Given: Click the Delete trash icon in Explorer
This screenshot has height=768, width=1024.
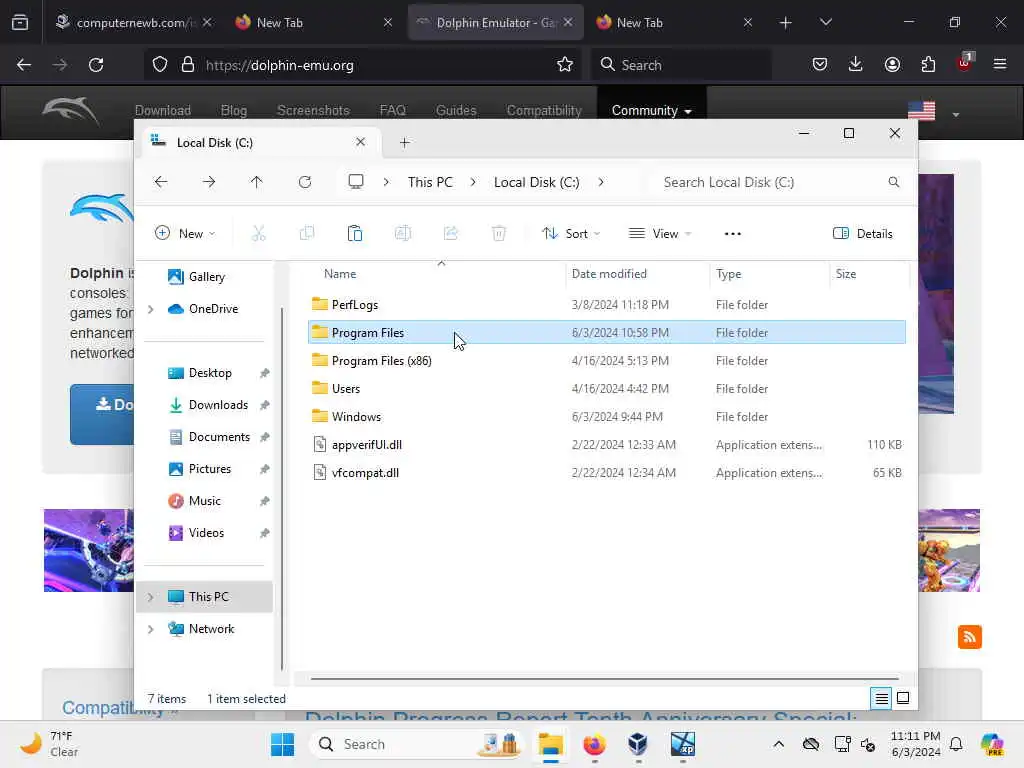Looking at the screenshot, I should coord(499,233).
